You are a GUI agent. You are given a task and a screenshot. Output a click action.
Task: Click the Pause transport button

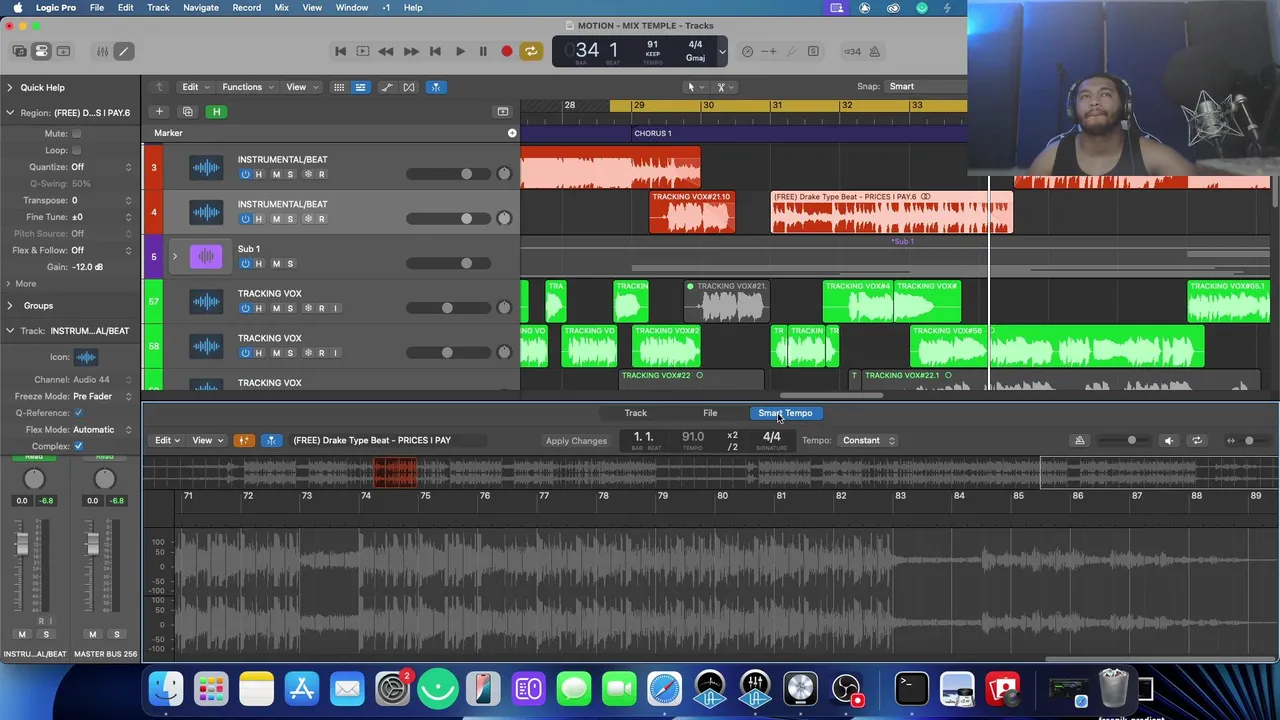[483, 51]
